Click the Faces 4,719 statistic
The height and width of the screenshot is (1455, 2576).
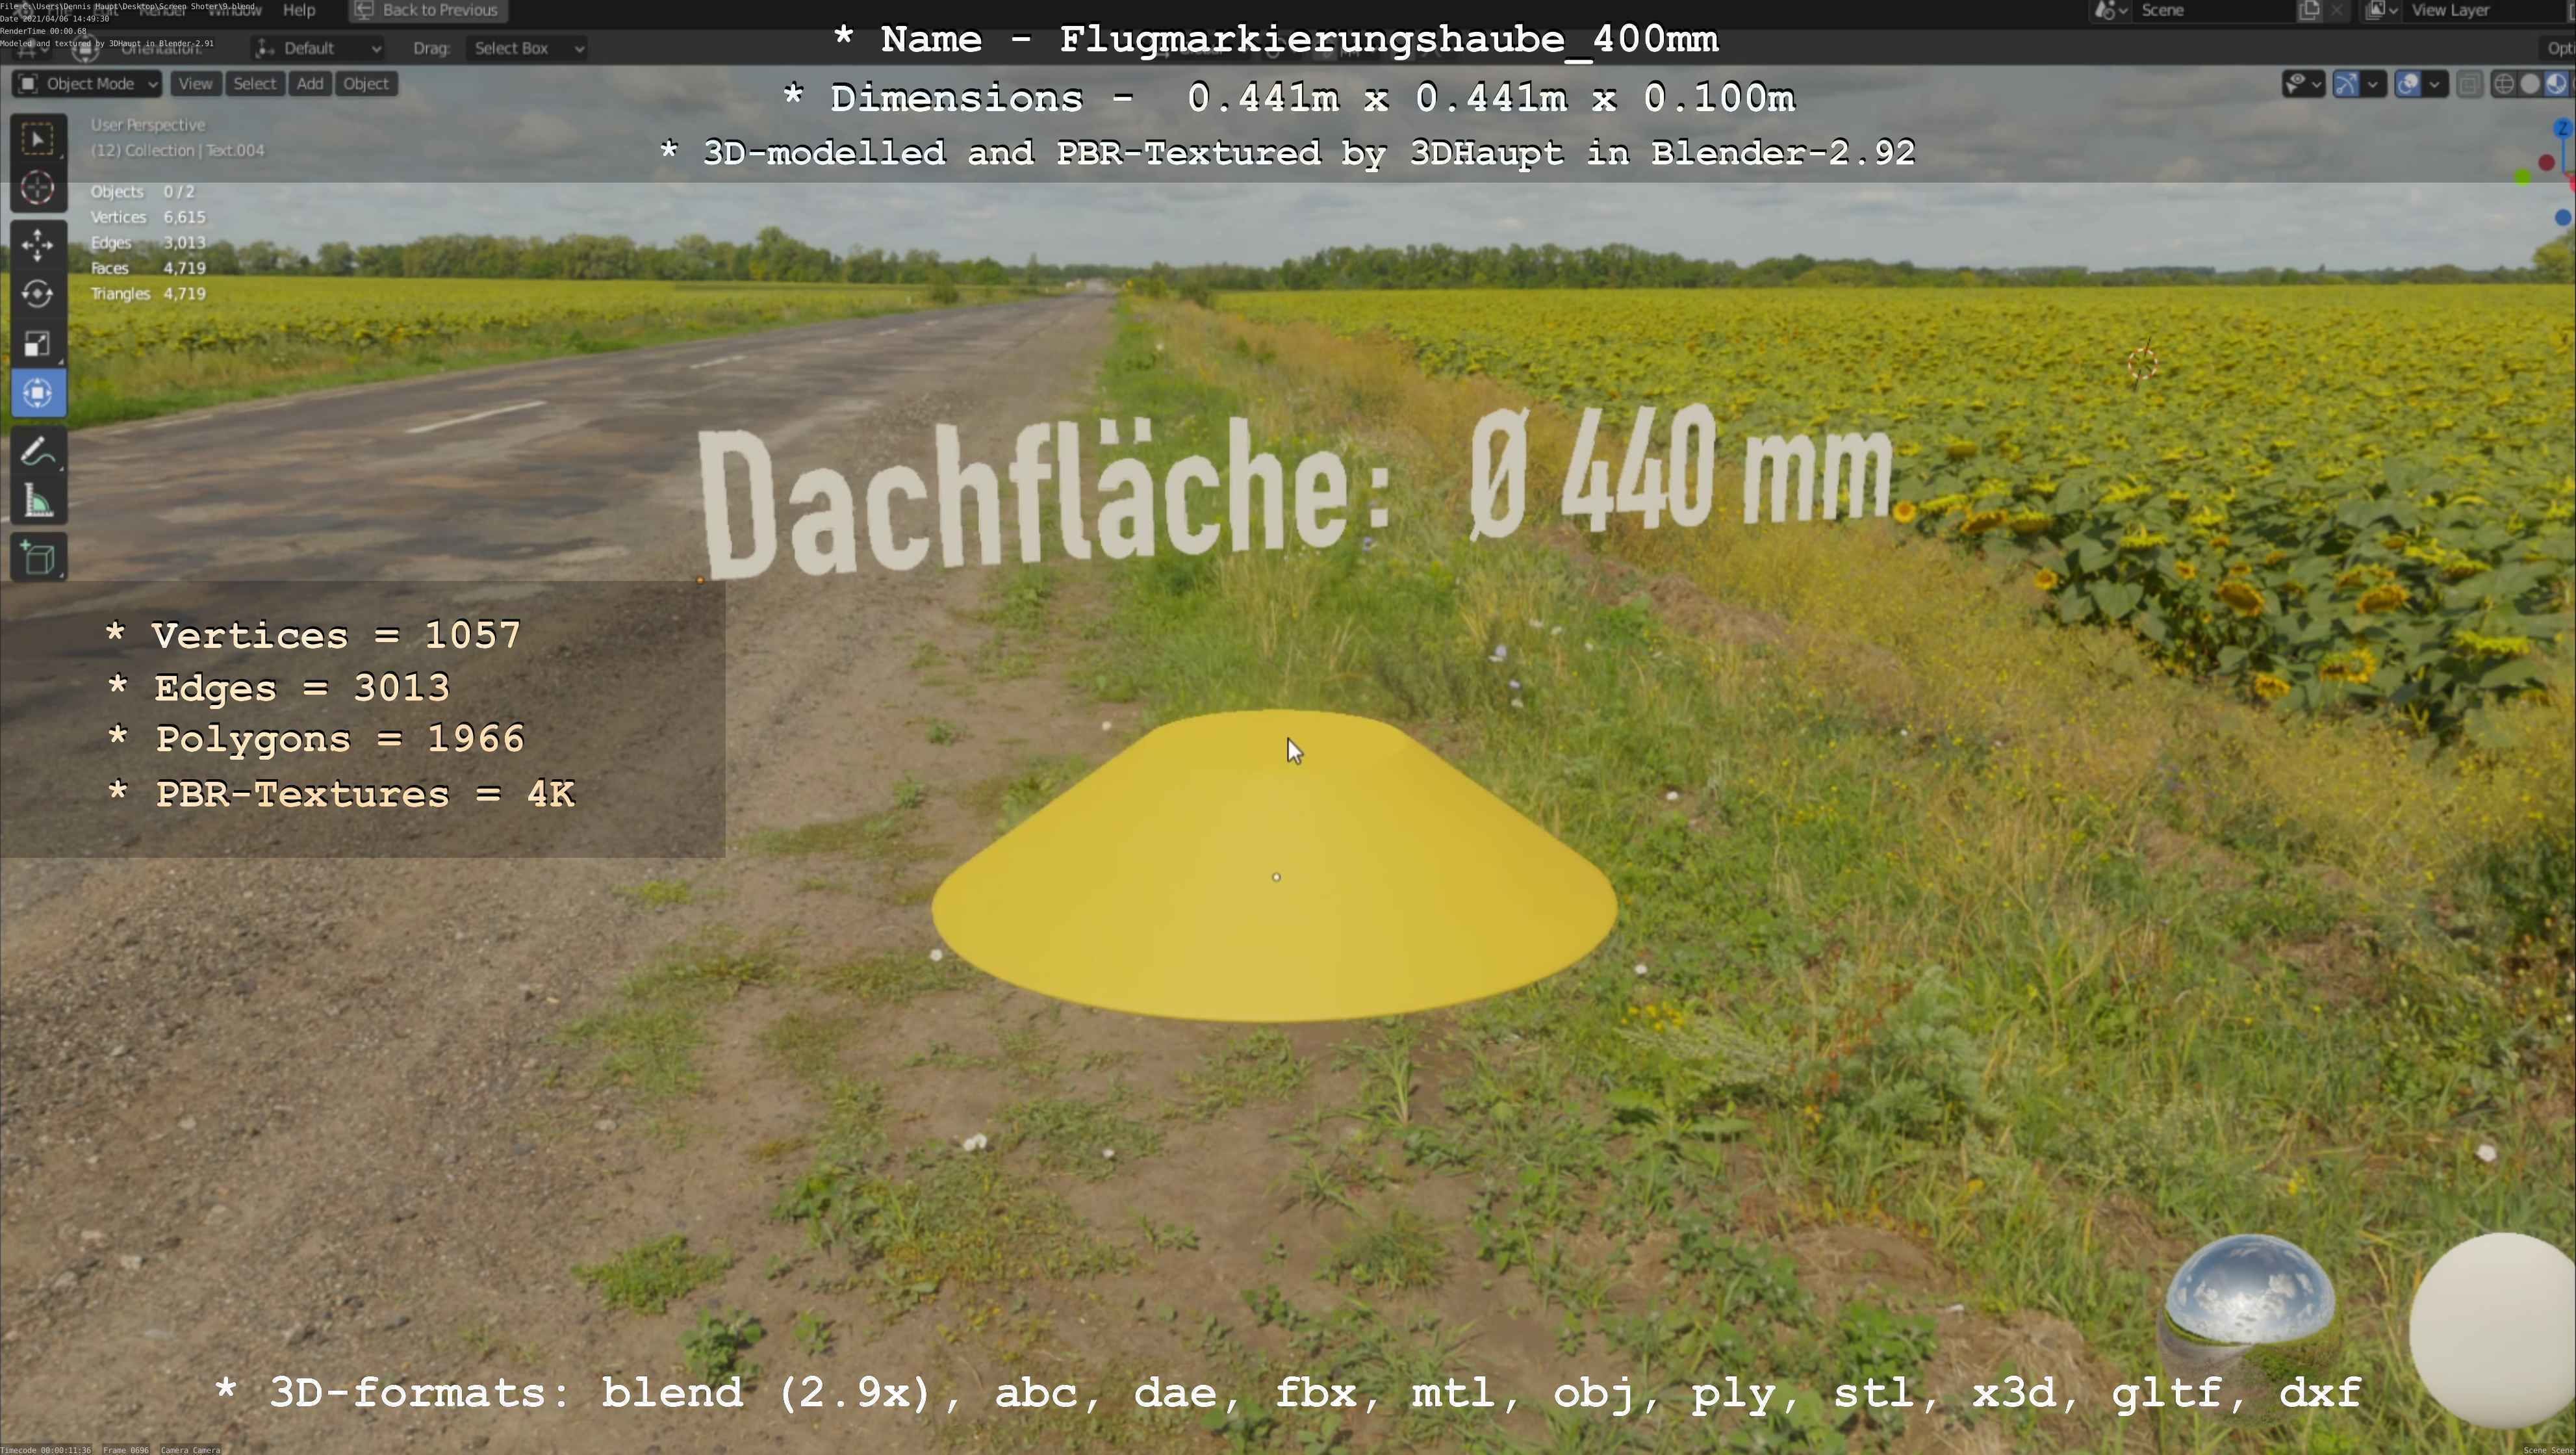148,268
